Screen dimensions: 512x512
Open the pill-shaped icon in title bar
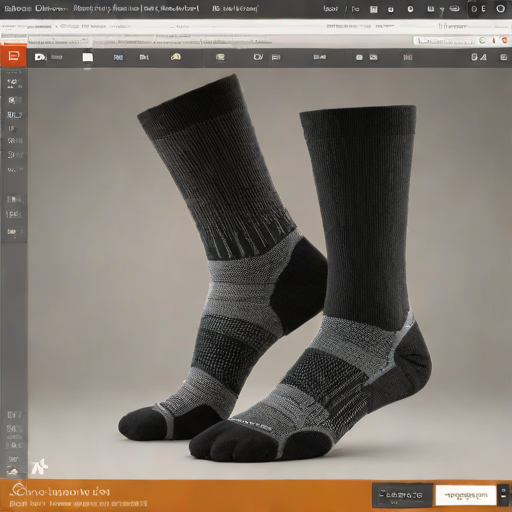coord(455,9)
